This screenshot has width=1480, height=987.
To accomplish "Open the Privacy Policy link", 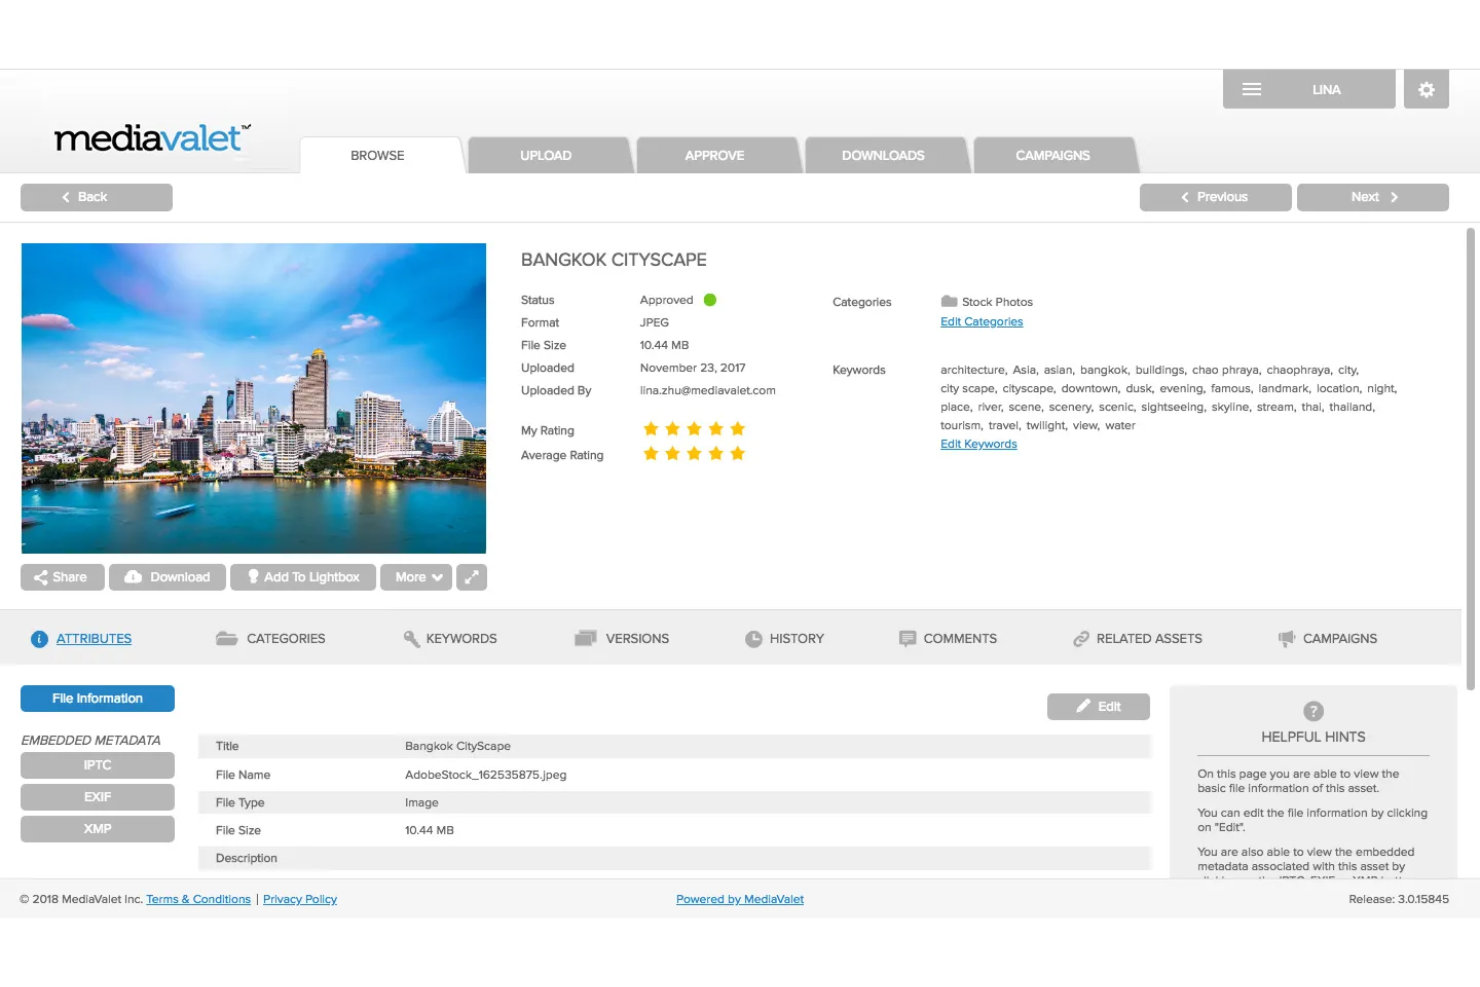I will pos(300,899).
